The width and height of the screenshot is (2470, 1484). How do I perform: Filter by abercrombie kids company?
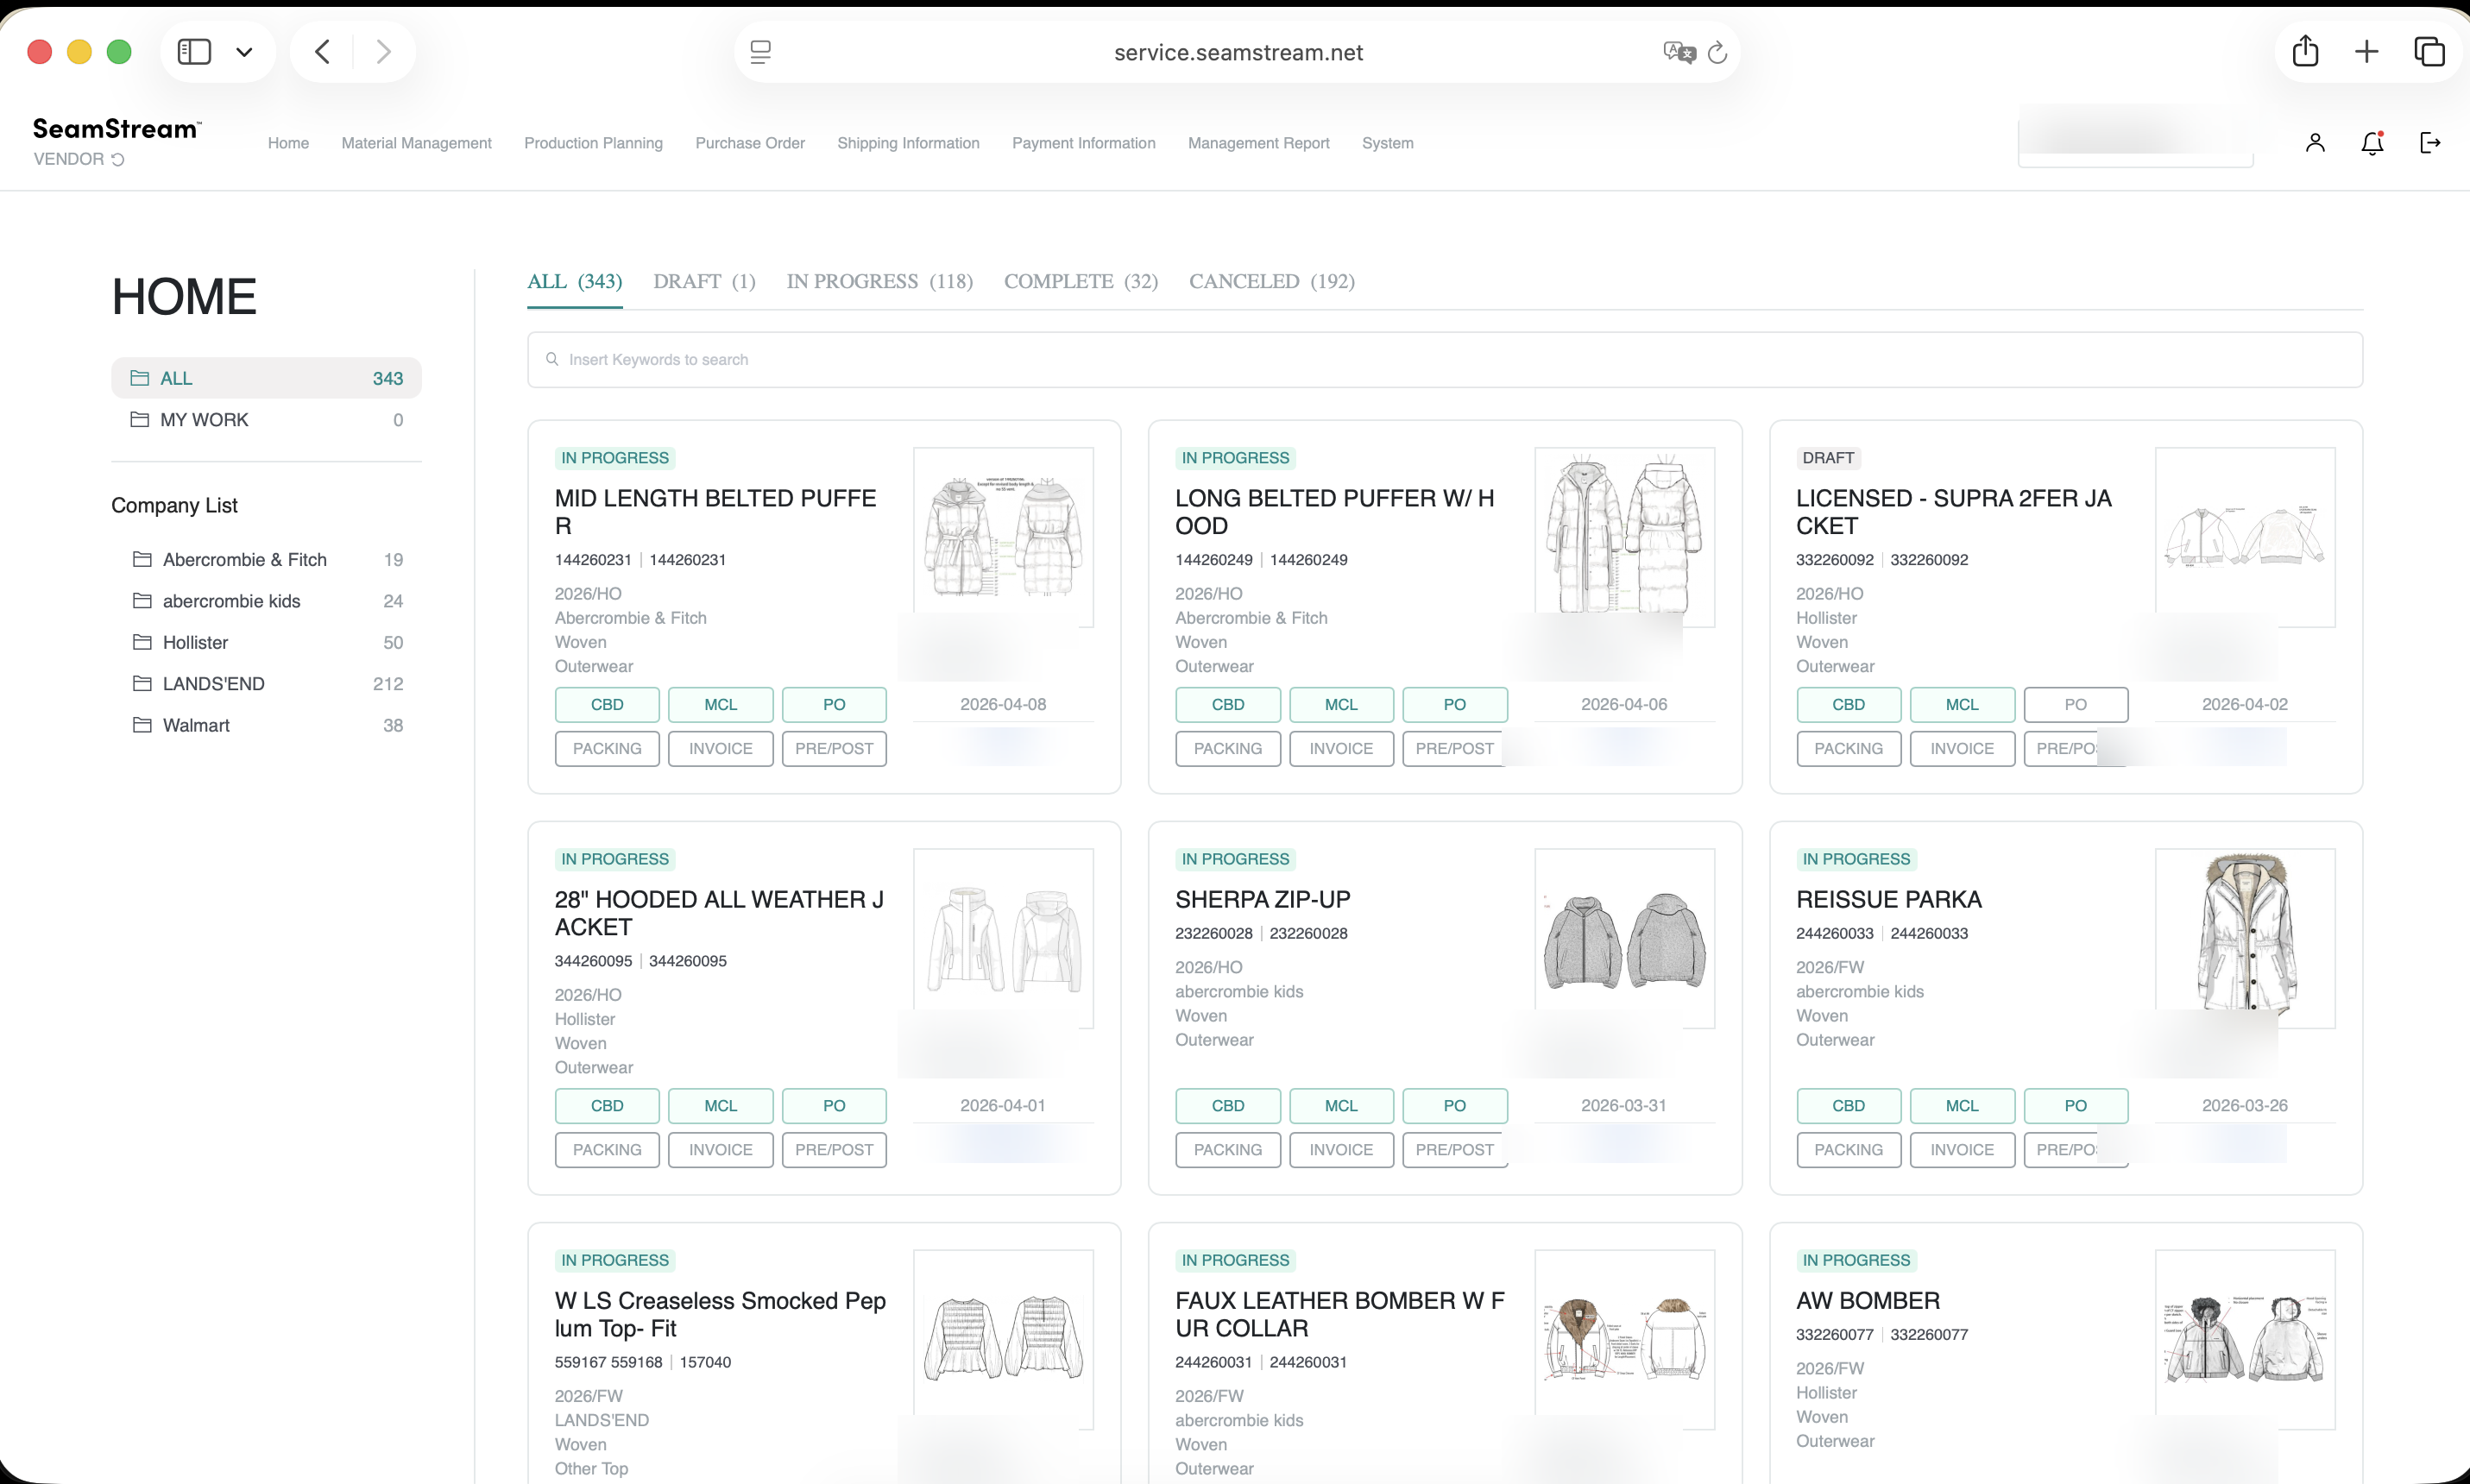(x=266, y=601)
